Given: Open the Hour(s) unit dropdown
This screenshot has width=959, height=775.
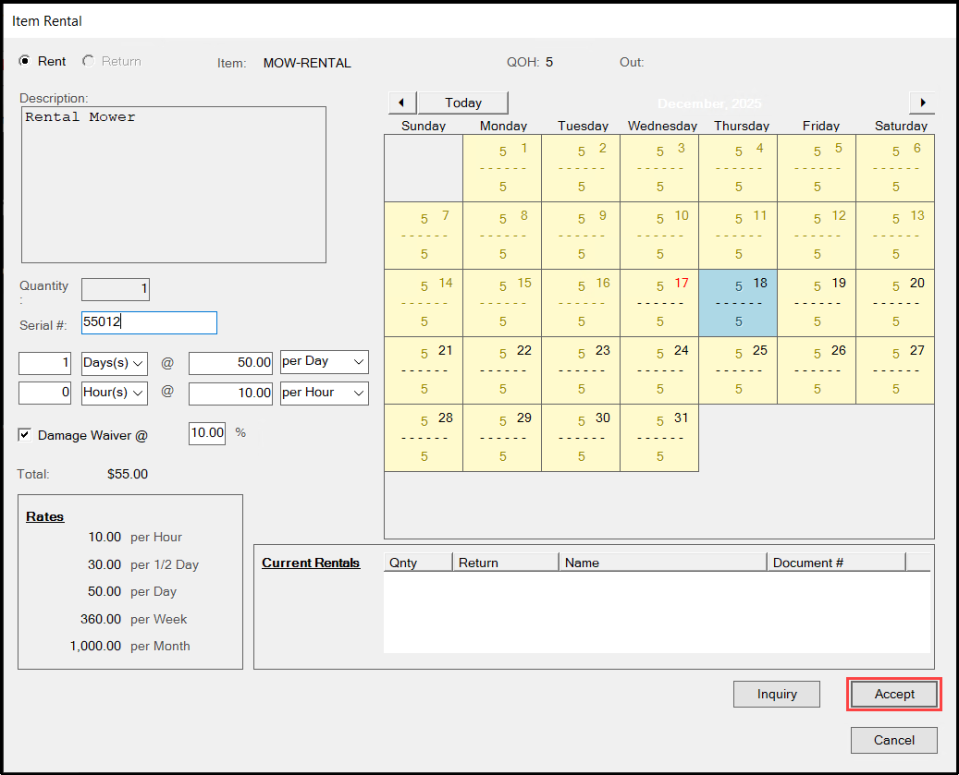Looking at the screenshot, I should [x=114, y=393].
